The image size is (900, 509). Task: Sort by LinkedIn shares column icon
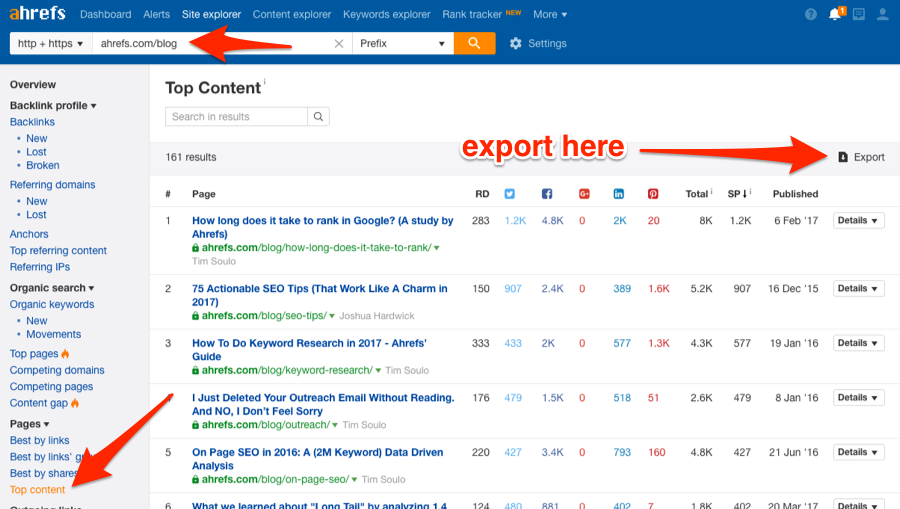pyautogui.click(x=619, y=194)
